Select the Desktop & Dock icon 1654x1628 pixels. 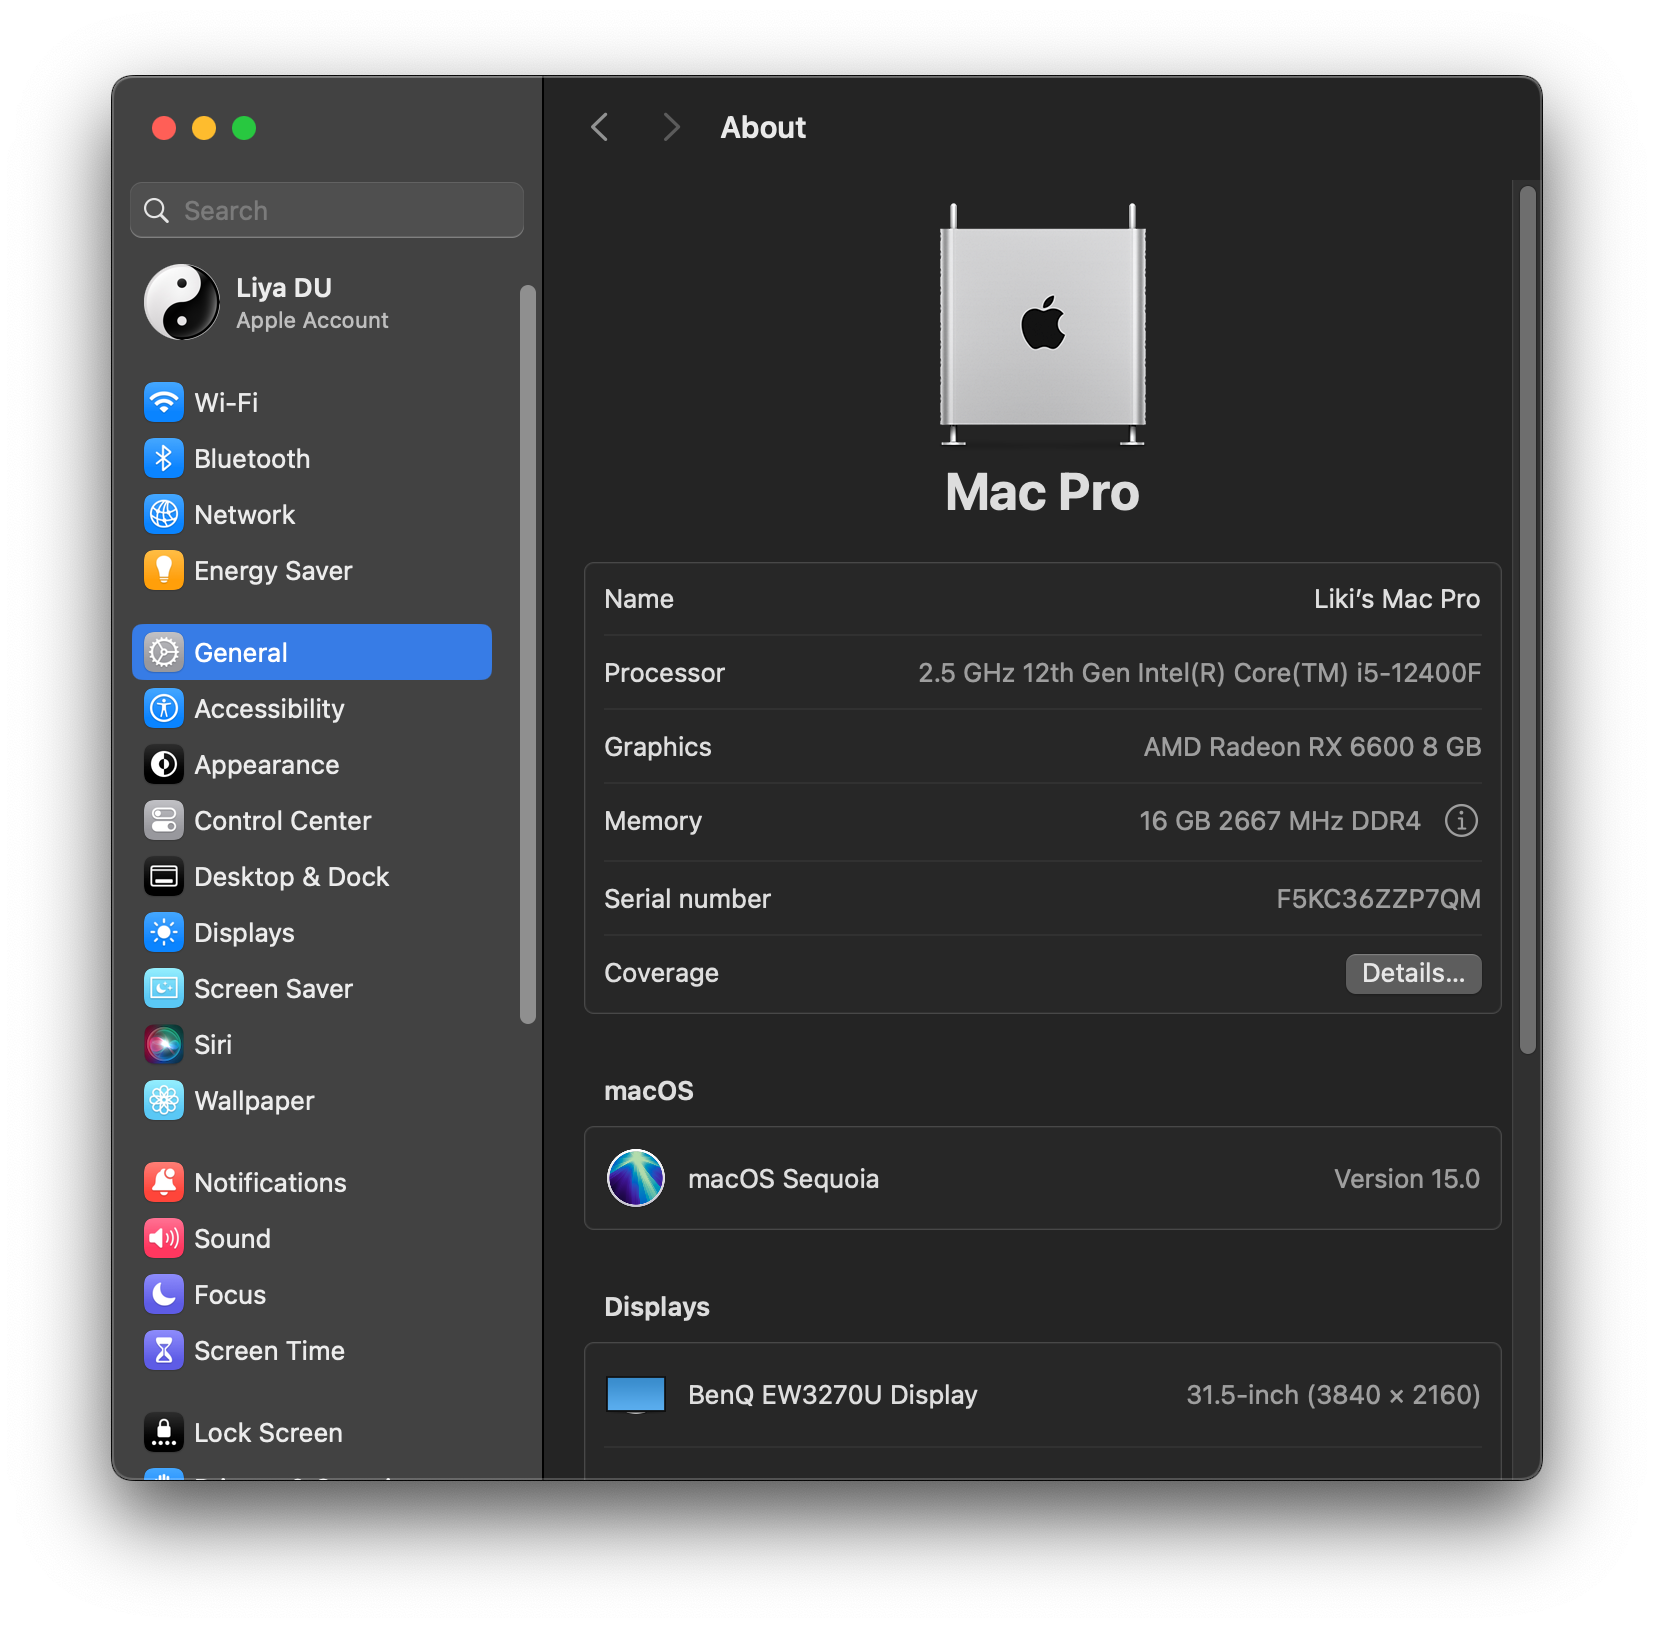(x=164, y=876)
